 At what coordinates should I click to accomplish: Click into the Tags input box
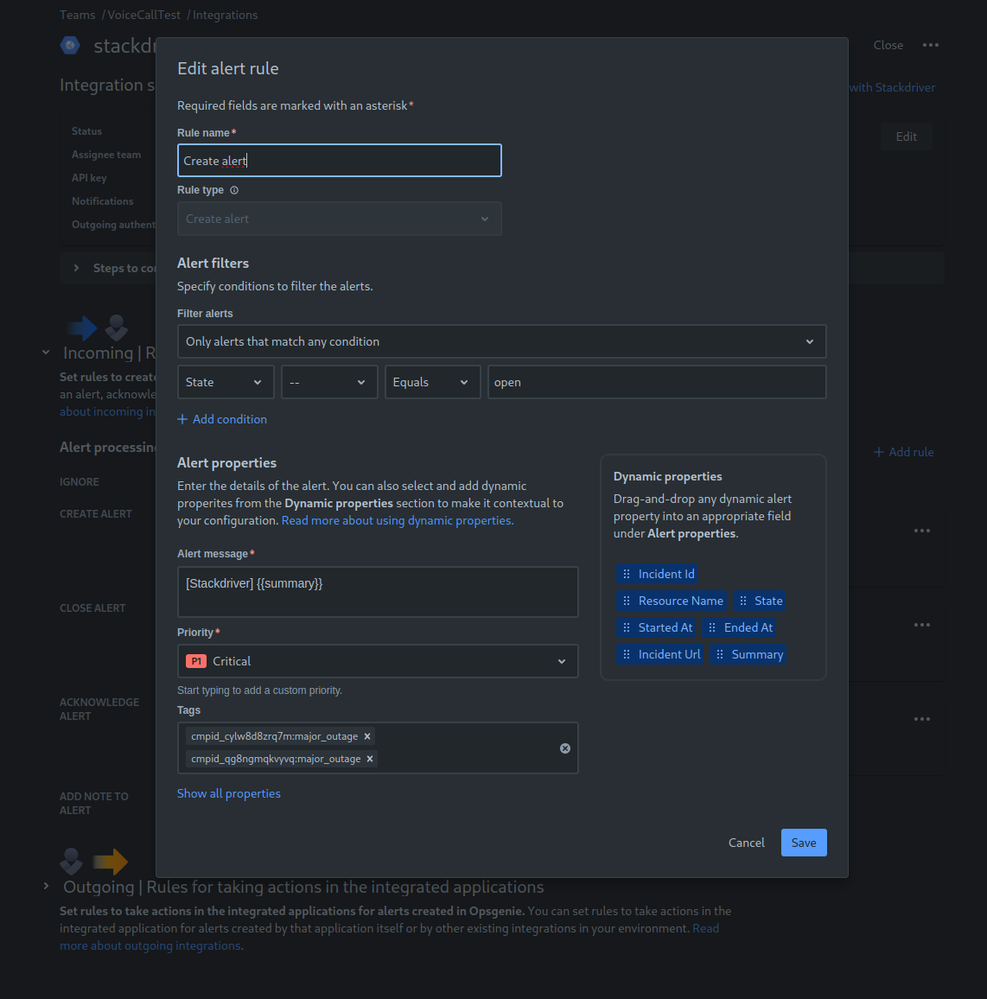tap(378, 748)
